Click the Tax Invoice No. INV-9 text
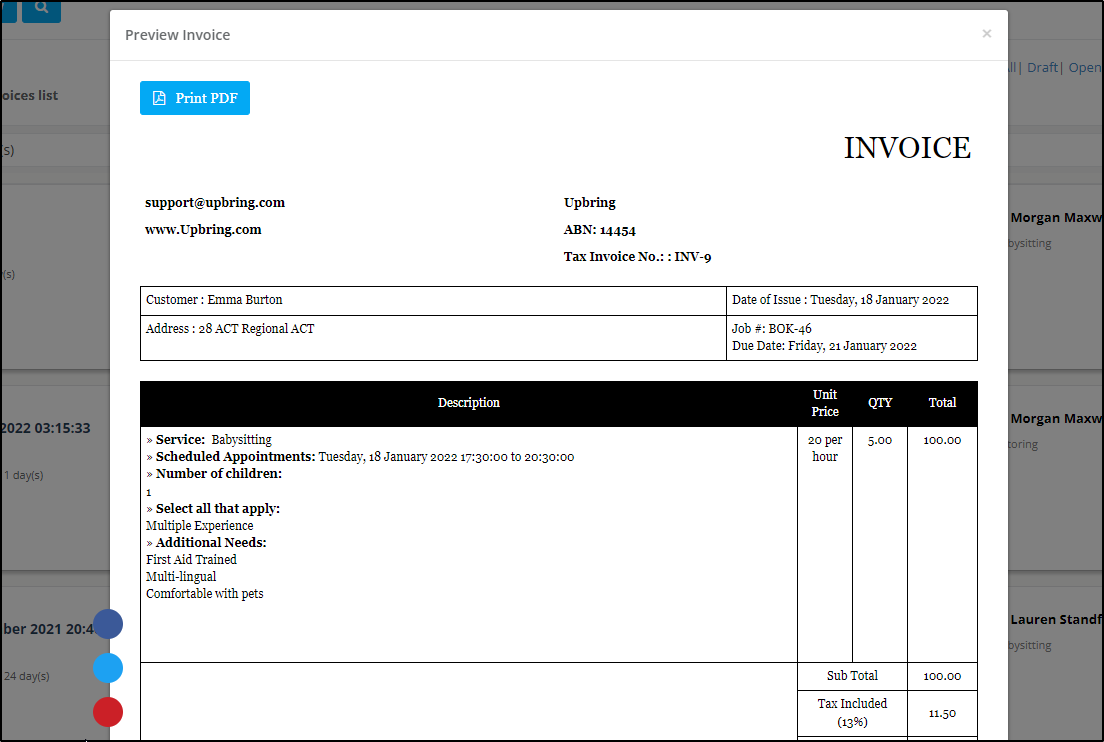 point(637,257)
